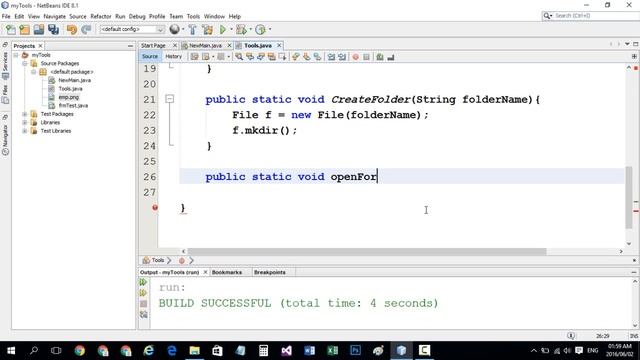Viewport: 640px width, 360px height.
Task: Collapse the CreateFolder method fold marker
Action: (169, 99)
